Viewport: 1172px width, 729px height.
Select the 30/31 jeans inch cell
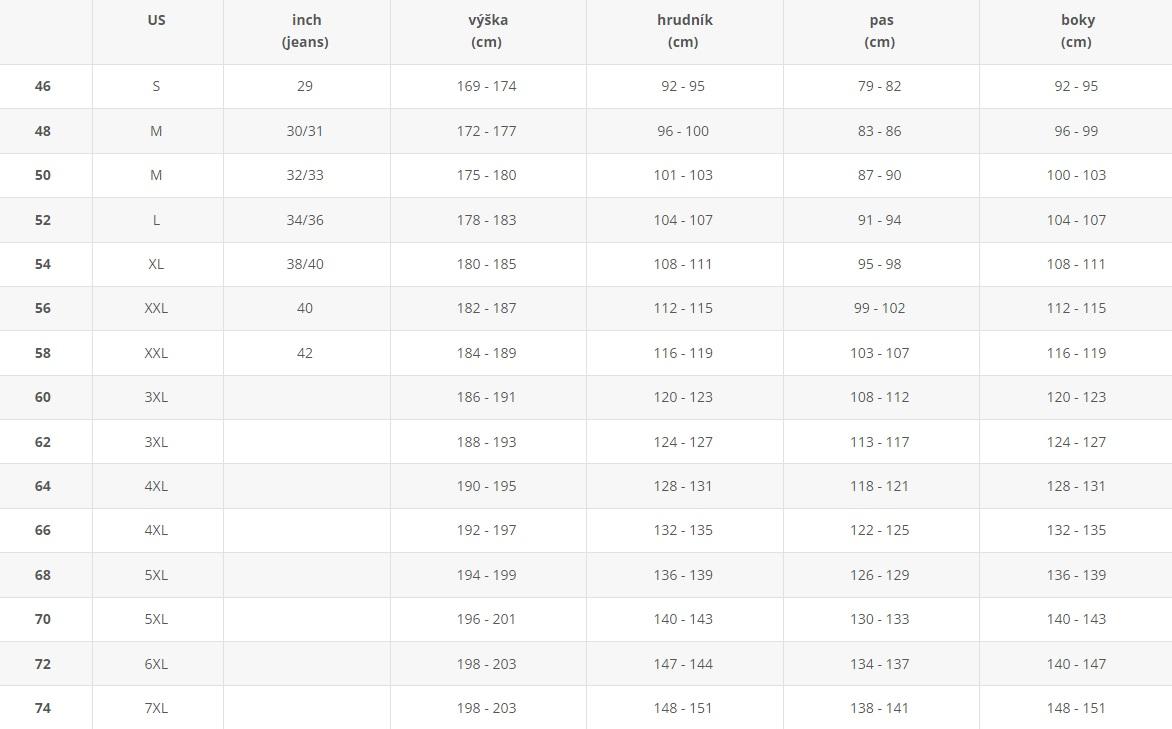point(305,131)
